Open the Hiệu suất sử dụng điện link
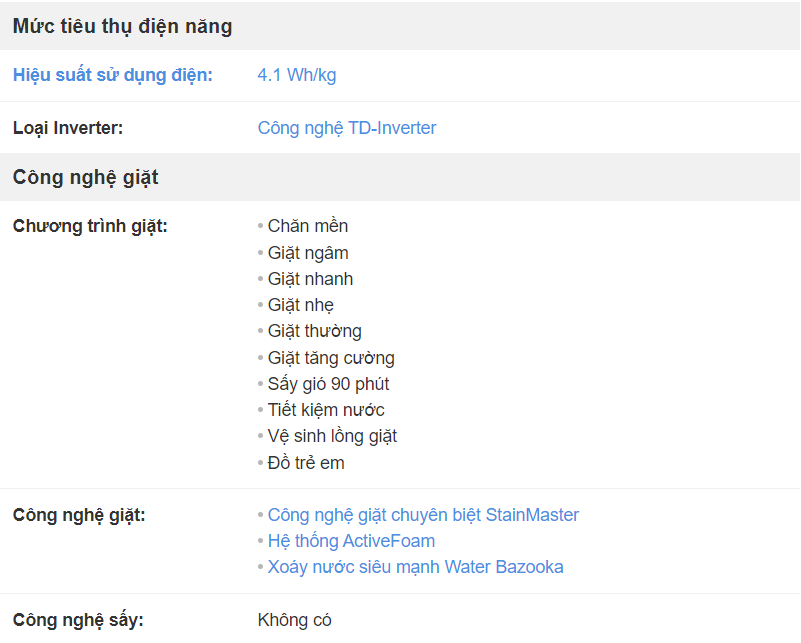This screenshot has width=801, height=643. coord(112,75)
